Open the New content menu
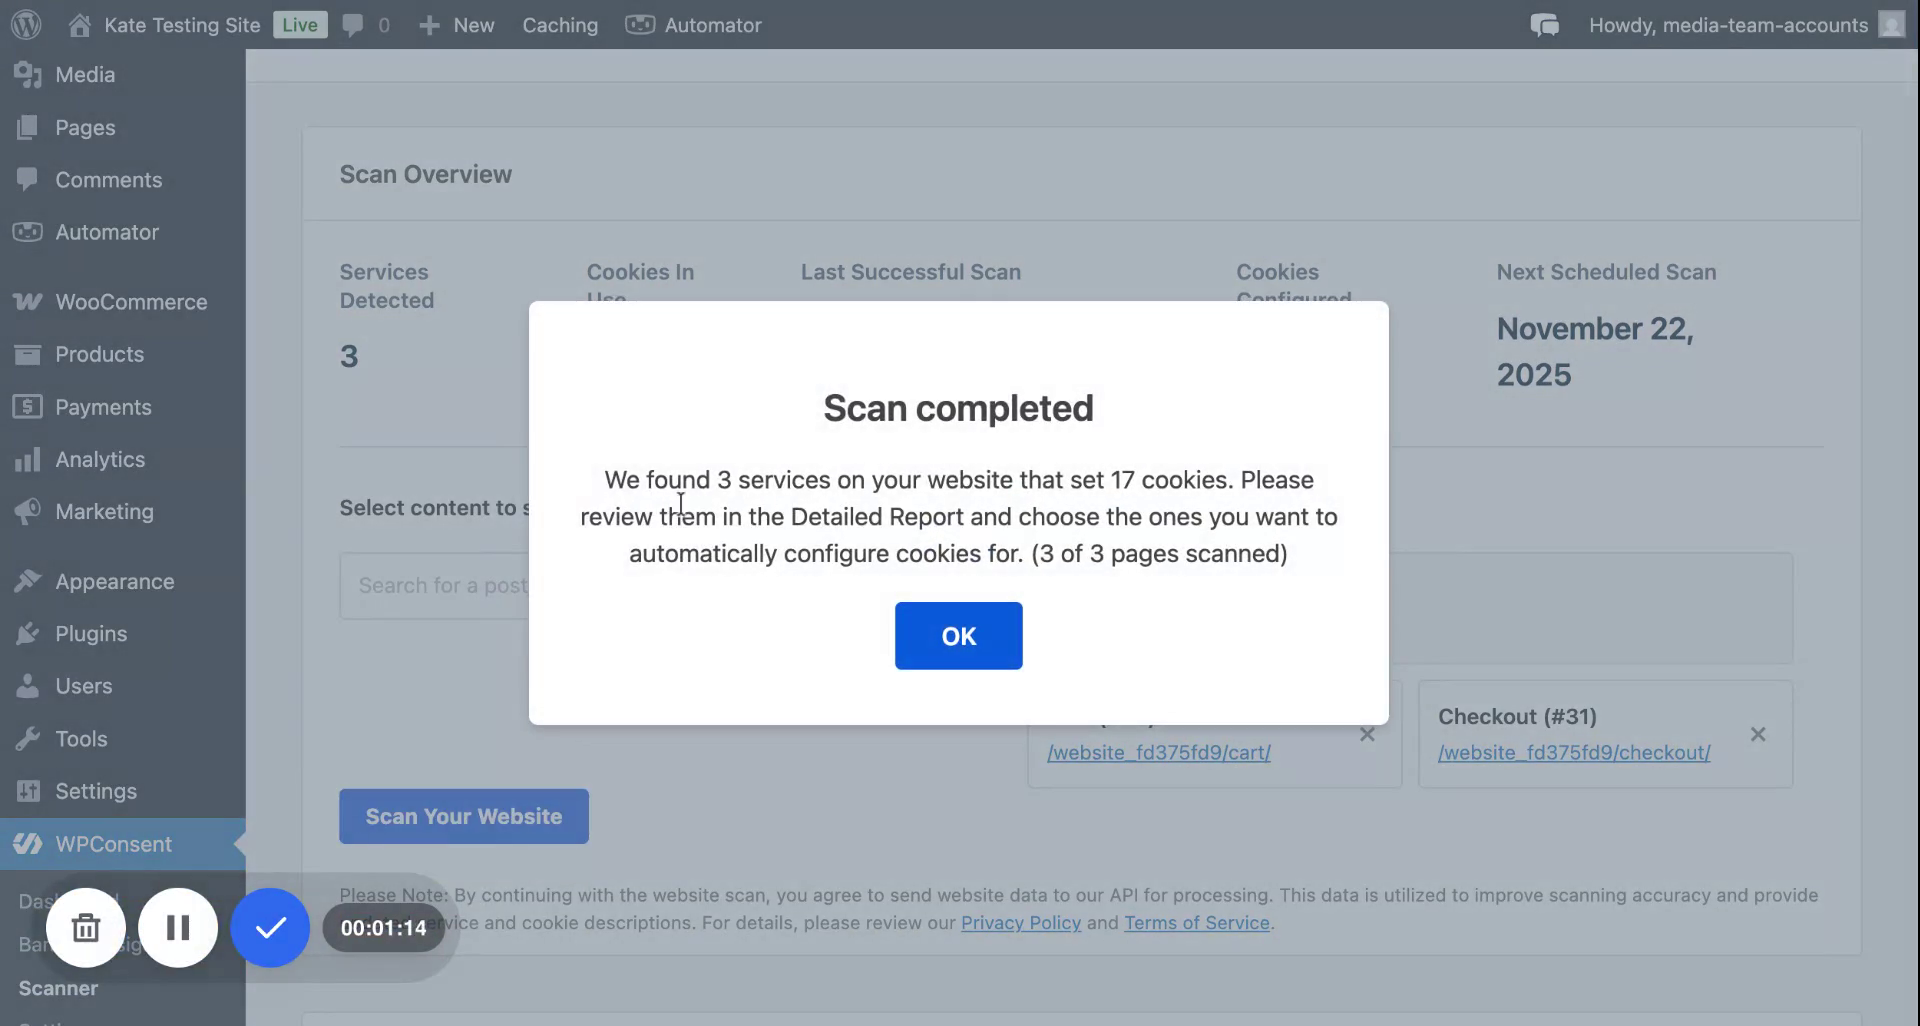Image resolution: width=1920 pixels, height=1026 pixels. click(456, 25)
